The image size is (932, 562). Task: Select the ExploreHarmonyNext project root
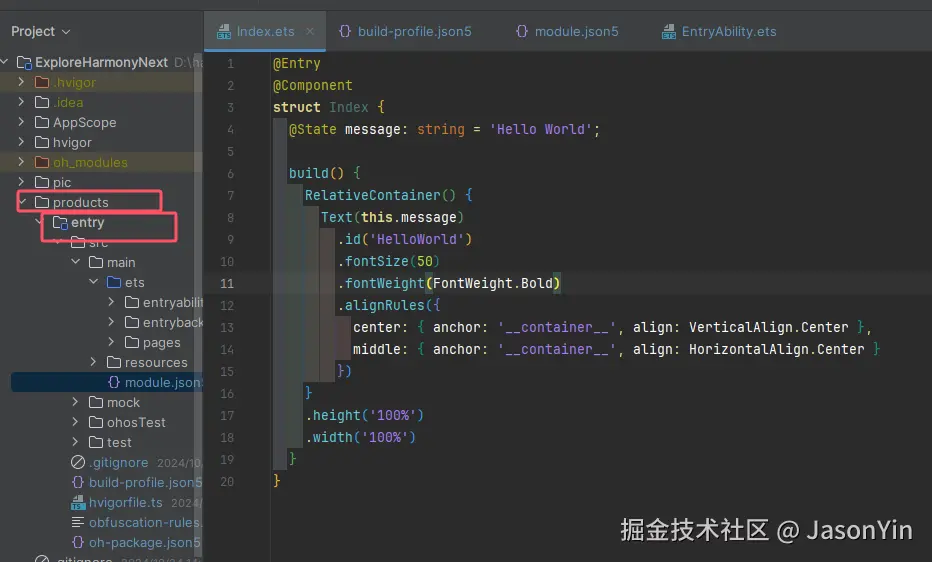[101, 62]
